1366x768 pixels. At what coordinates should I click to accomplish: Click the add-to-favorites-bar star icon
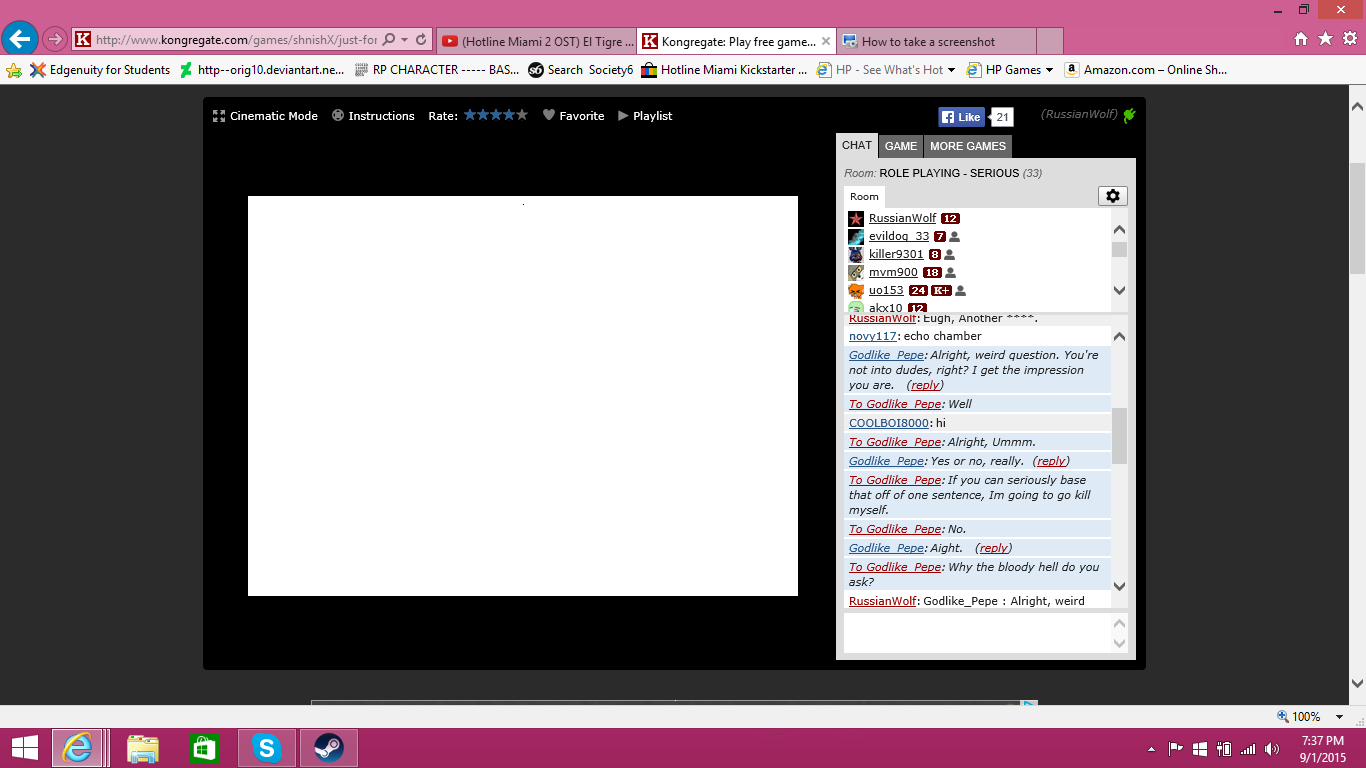click(14, 70)
